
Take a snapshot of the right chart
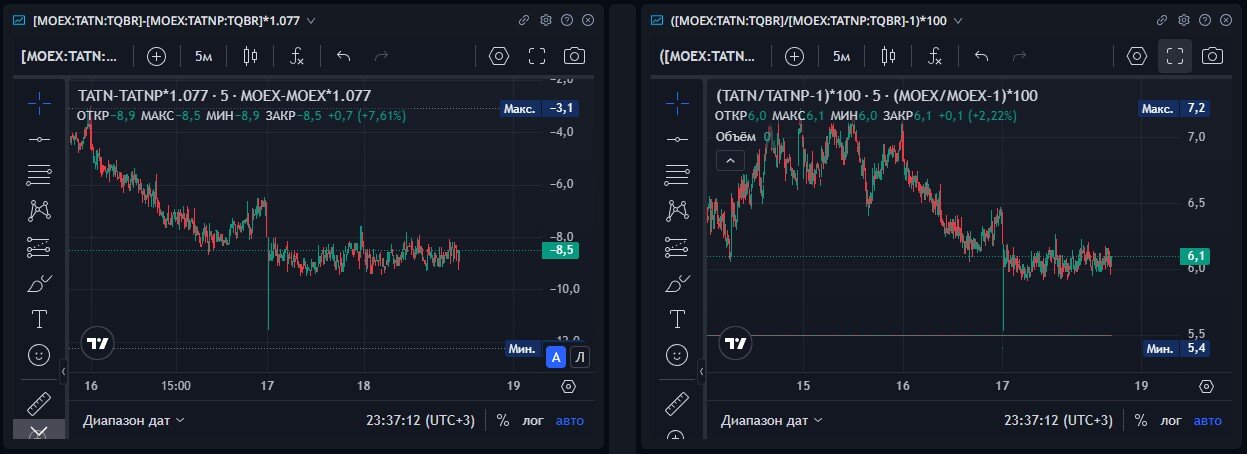point(1212,56)
